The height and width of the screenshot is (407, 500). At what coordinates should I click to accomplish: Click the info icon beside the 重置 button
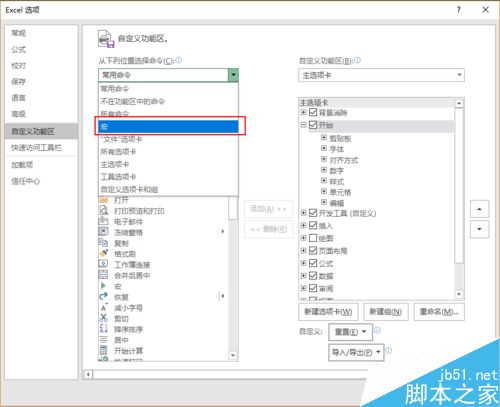click(377, 330)
